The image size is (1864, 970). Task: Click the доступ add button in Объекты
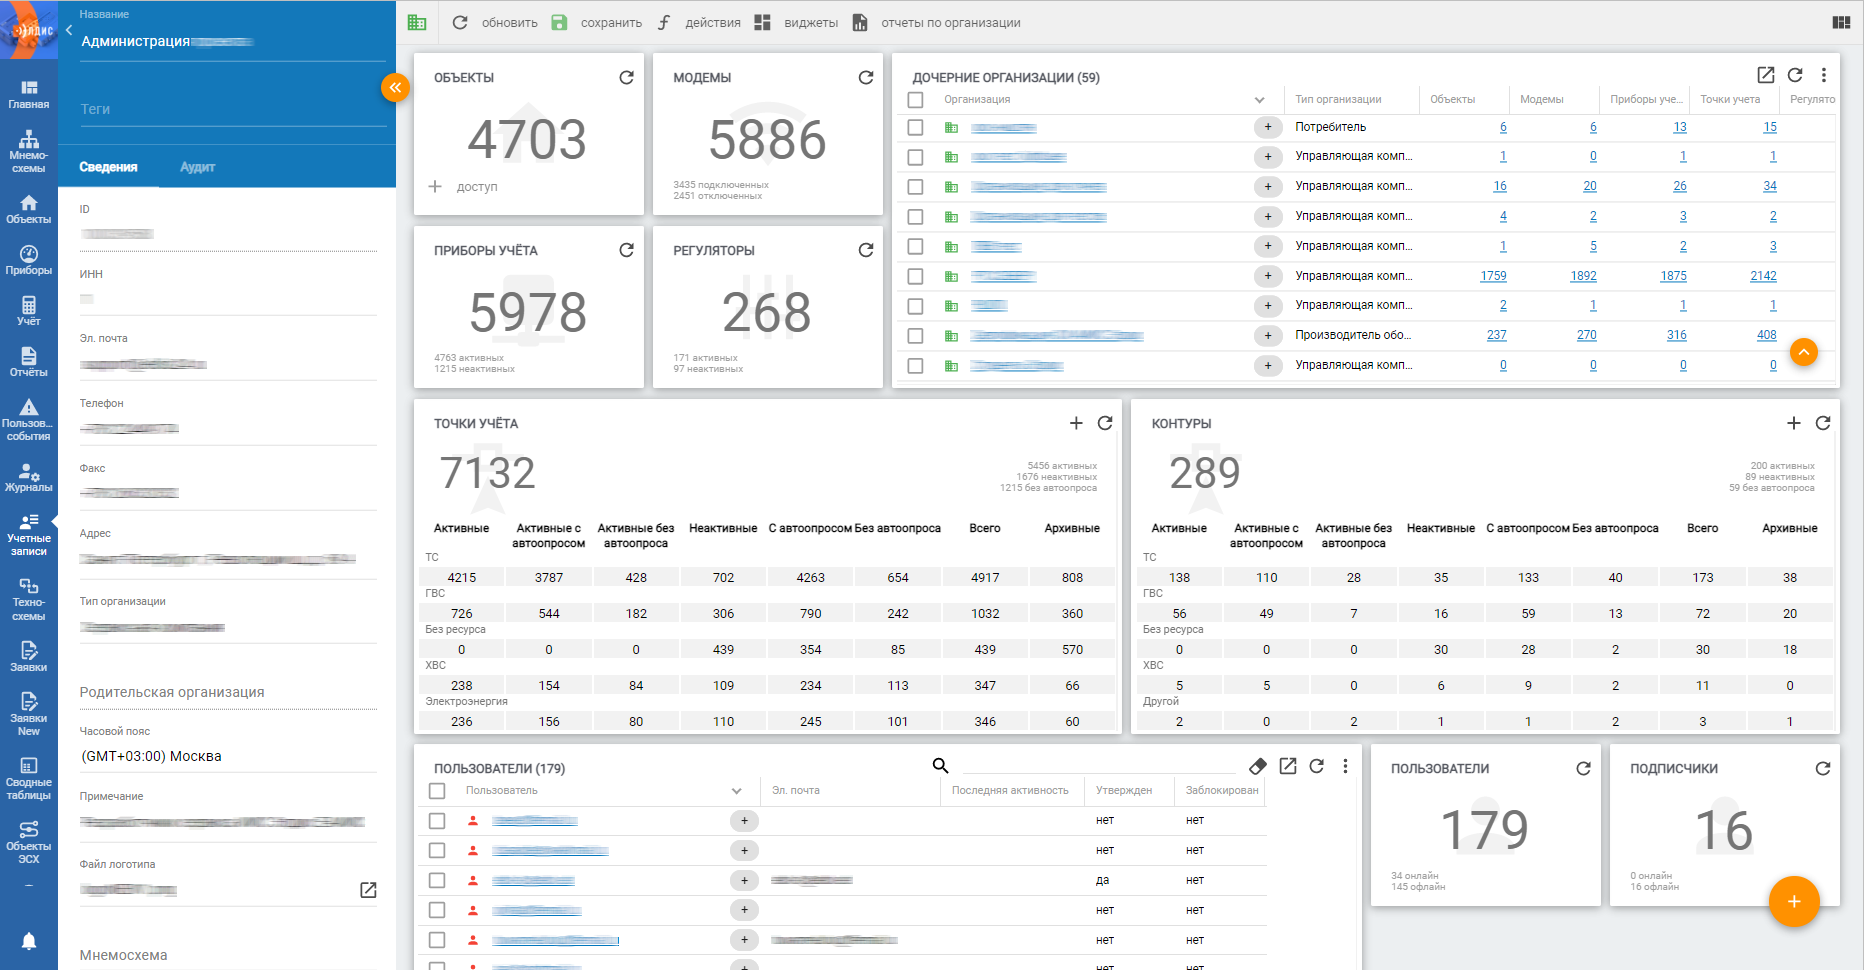[x=464, y=186]
